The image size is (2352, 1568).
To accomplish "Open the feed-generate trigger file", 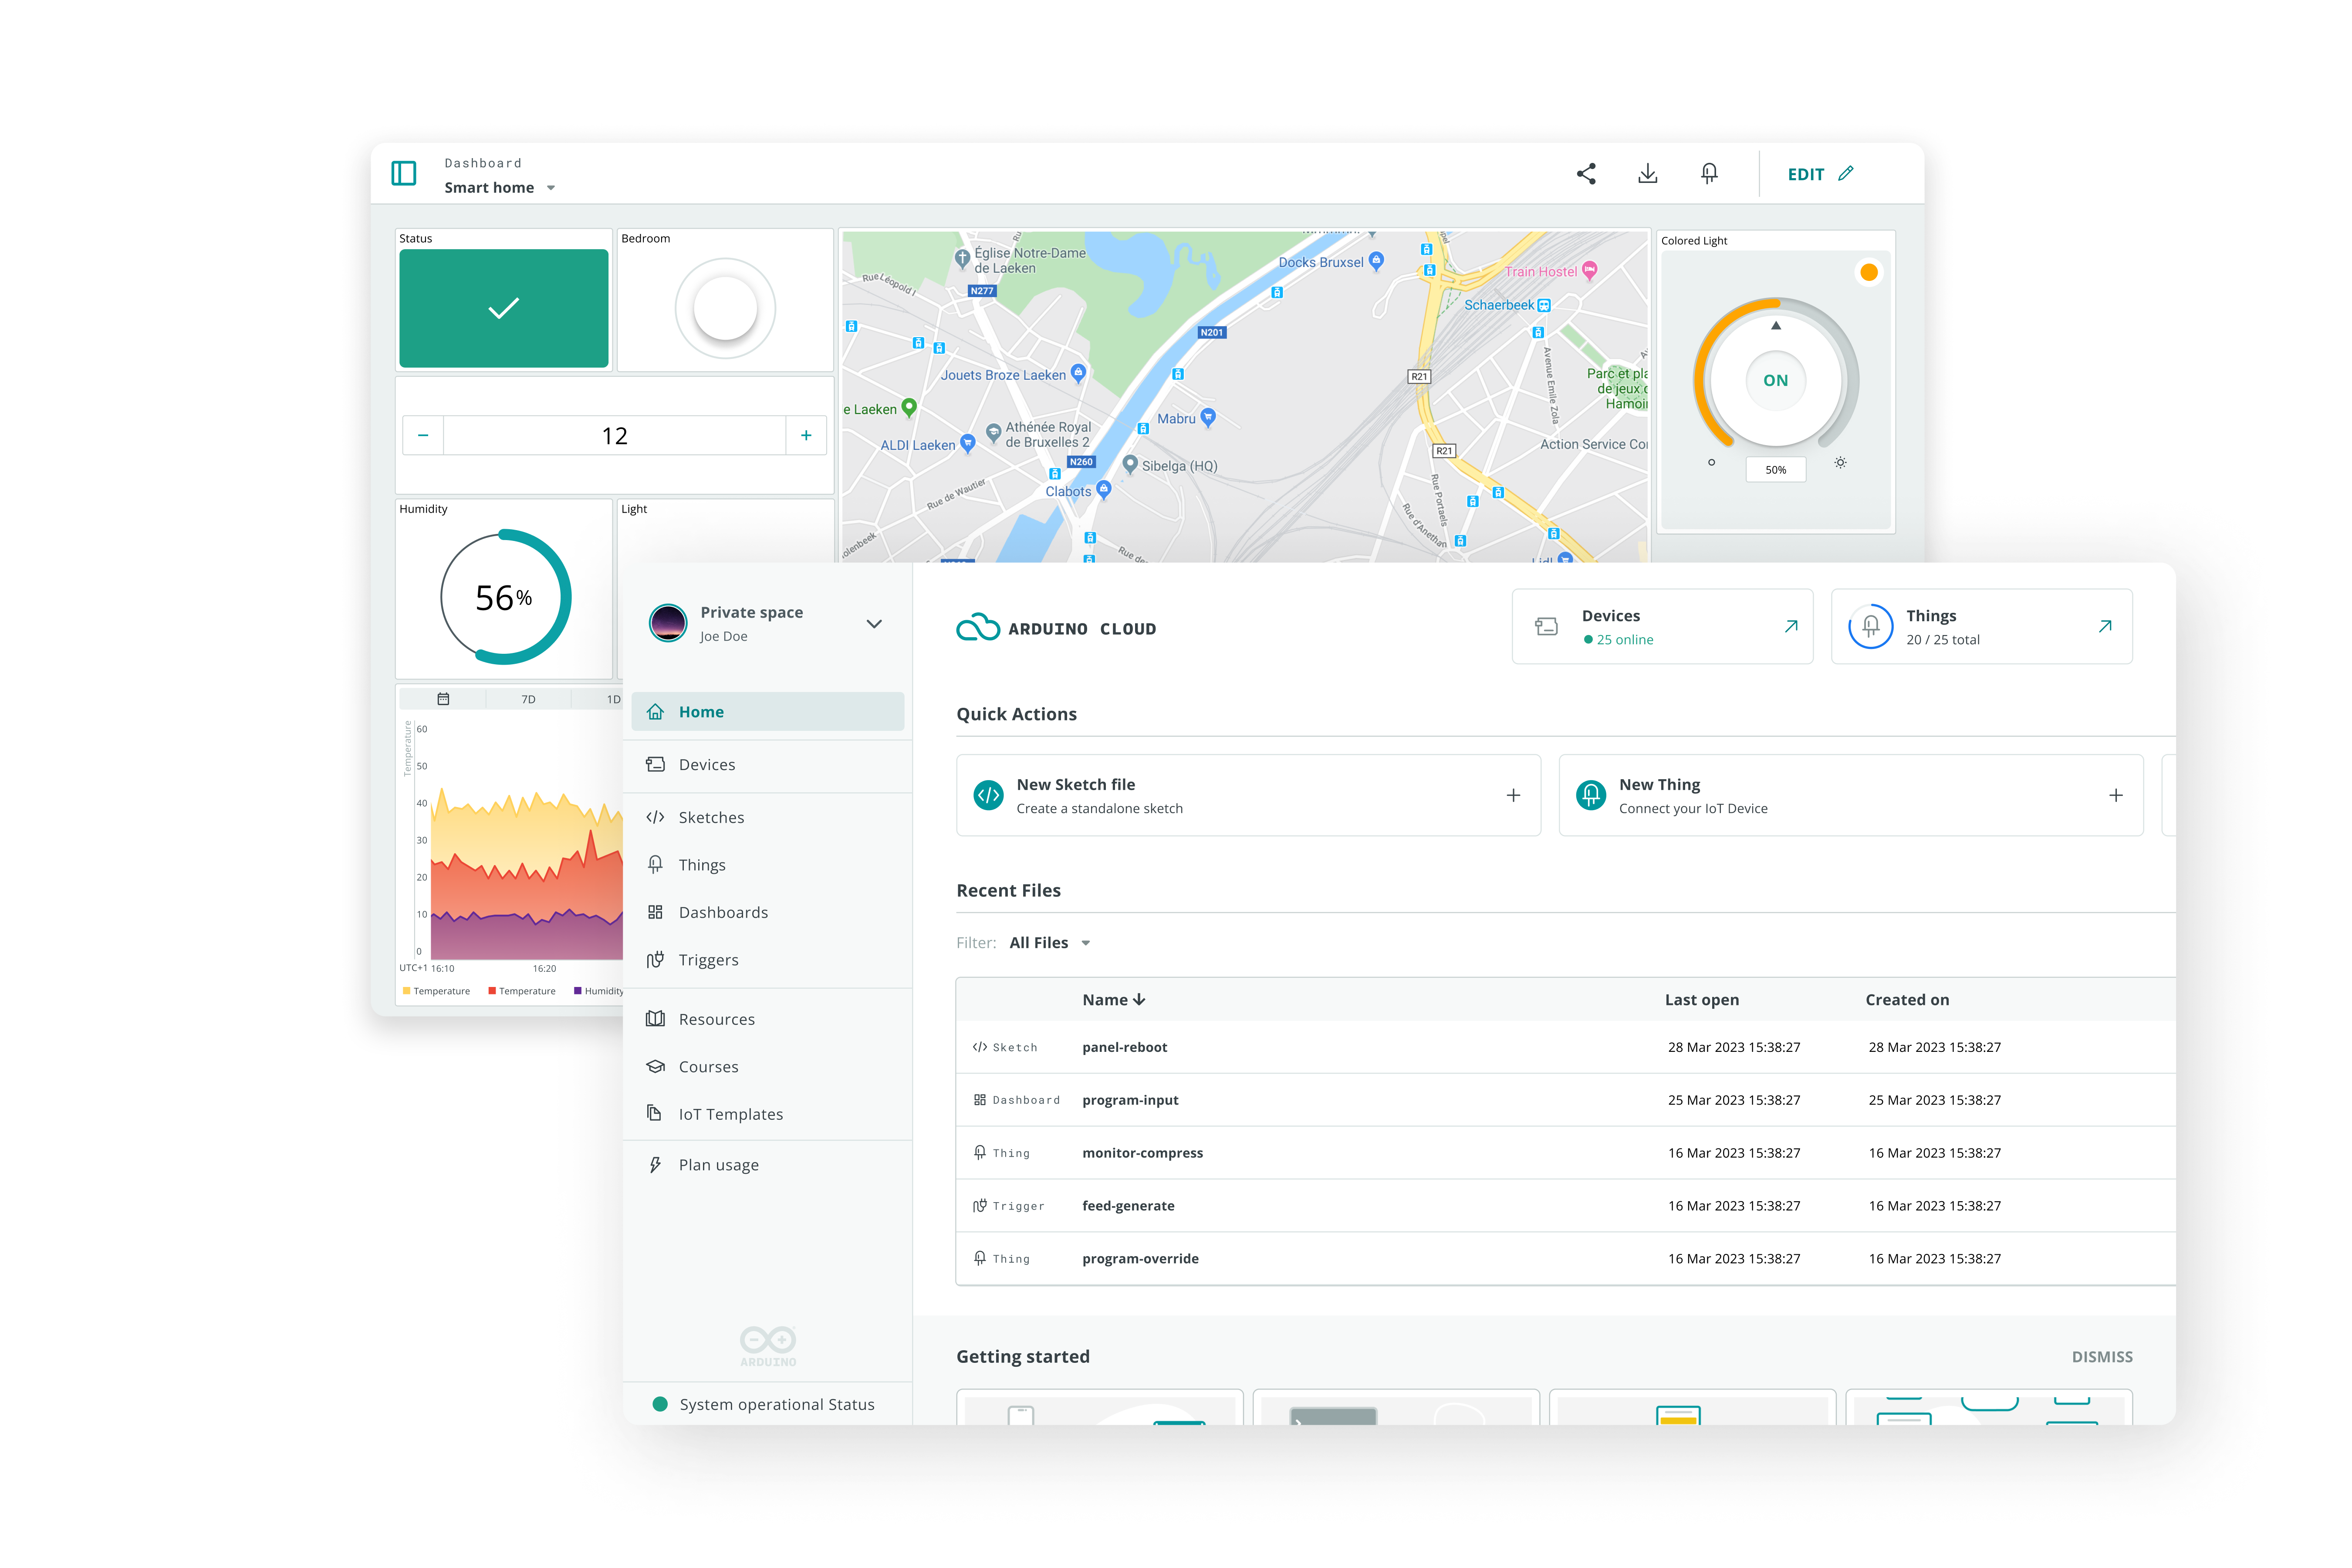I will click(x=1128, y=1206).
